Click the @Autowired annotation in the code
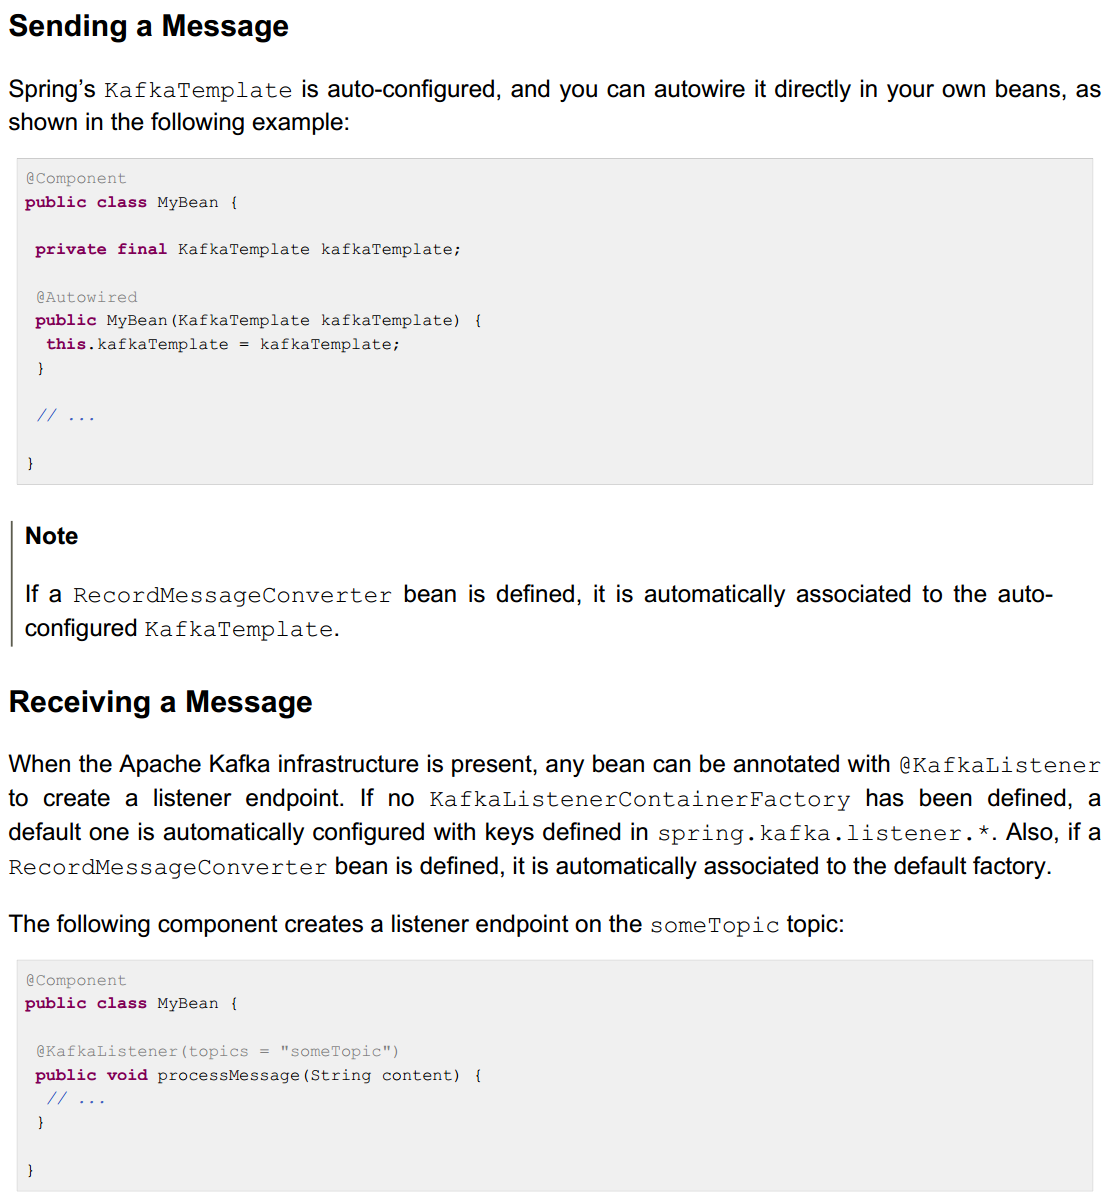The width and height of the screenshot is (1112, 1202). pyautogui.click(x=86, y=297)
